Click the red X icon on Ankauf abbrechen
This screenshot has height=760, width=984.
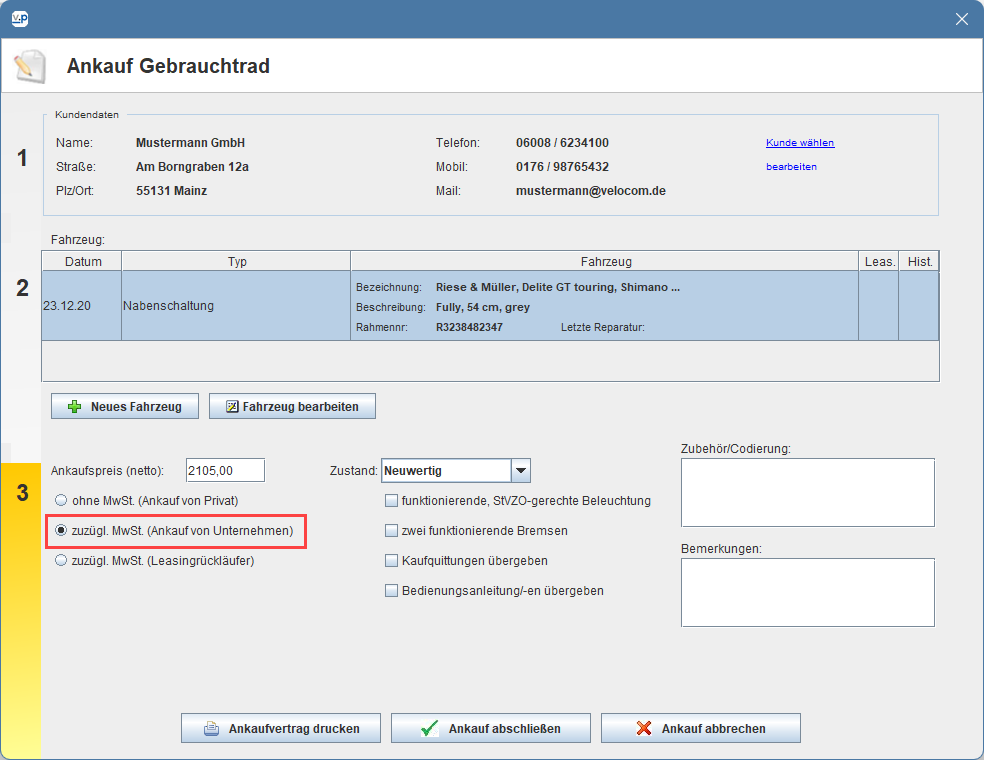pos(644,729)
